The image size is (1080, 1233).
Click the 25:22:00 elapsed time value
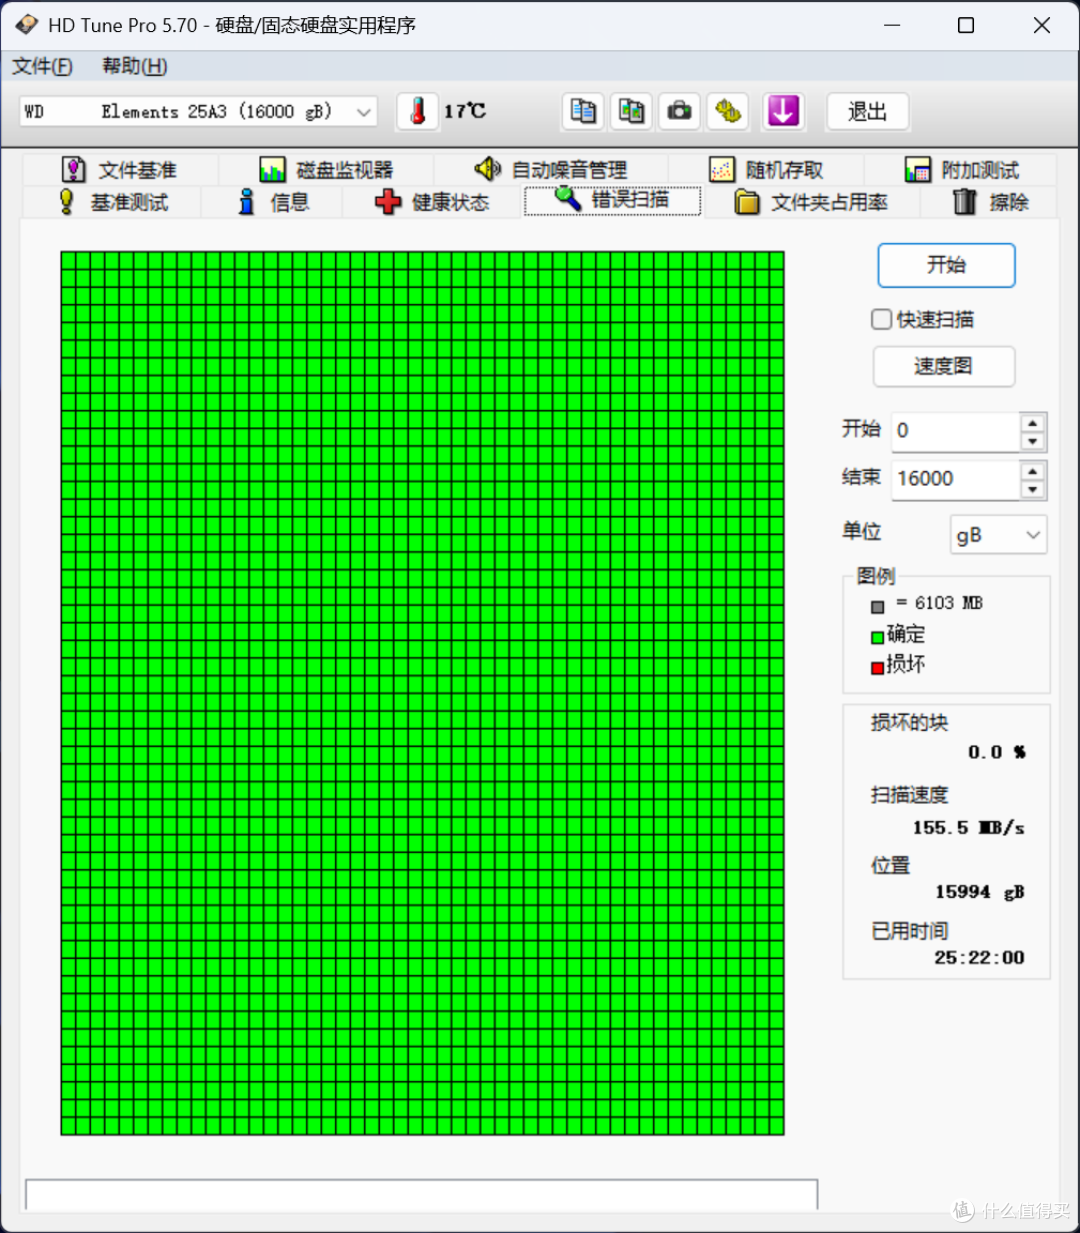[x=979, y=958]
